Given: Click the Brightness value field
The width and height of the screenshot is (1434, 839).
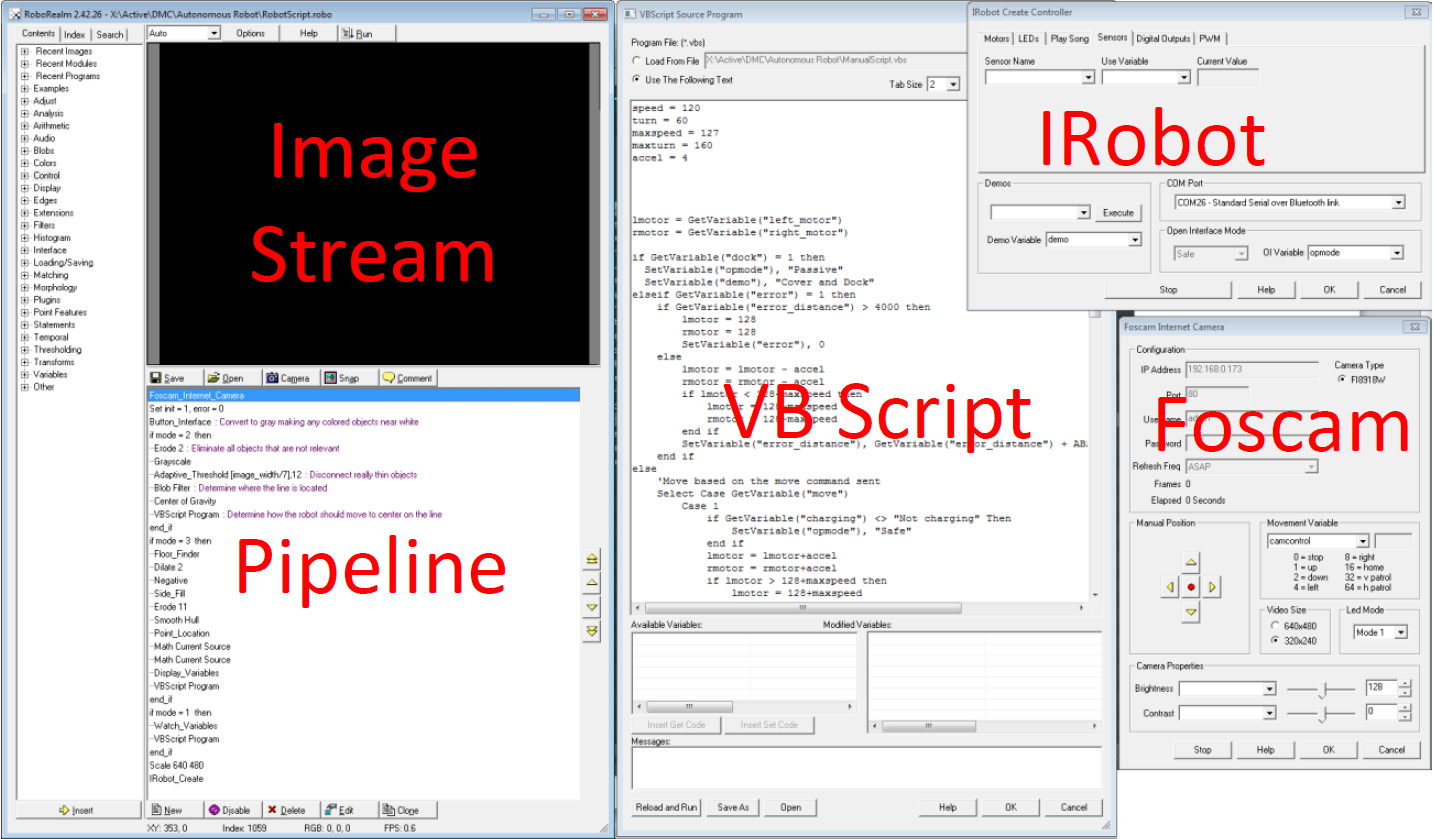Looking at the screenshot, I should 1382,688.
